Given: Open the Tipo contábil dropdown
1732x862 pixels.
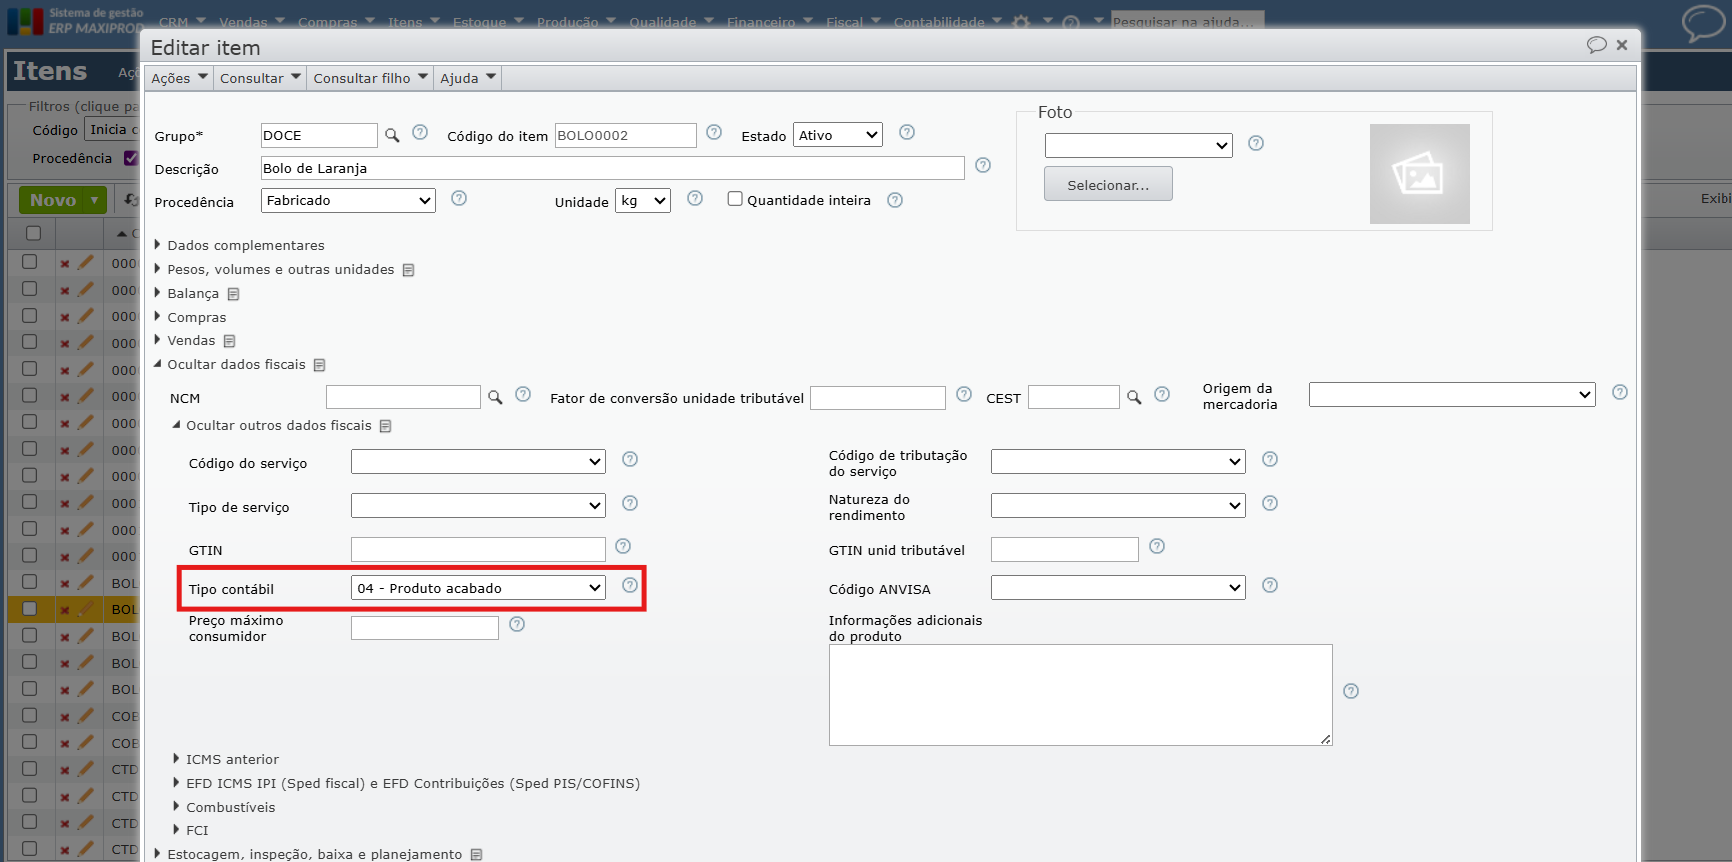Looking at the screenshot, I should pos(478,588).
